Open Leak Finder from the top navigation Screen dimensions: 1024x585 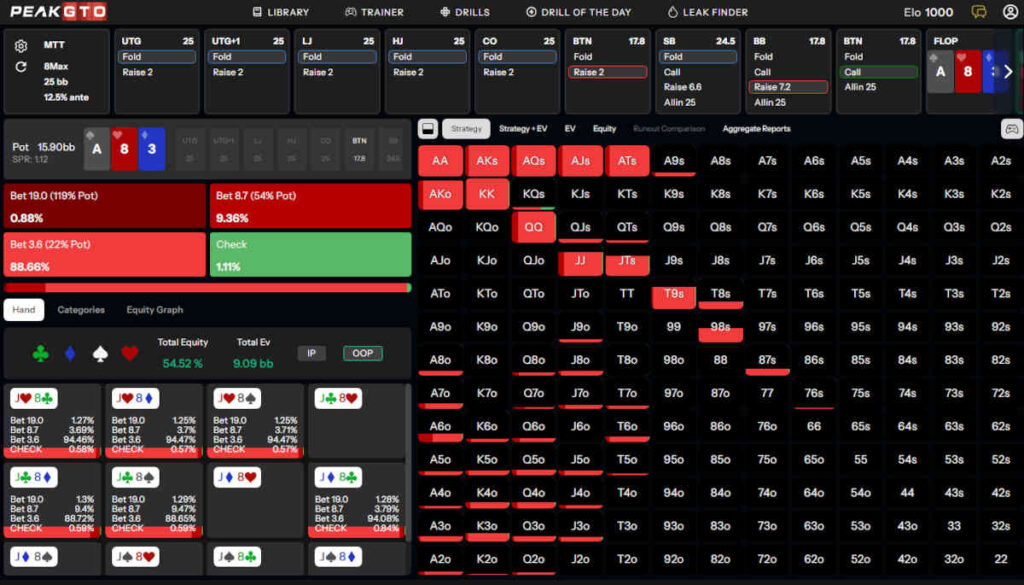(x=708, y=12)
